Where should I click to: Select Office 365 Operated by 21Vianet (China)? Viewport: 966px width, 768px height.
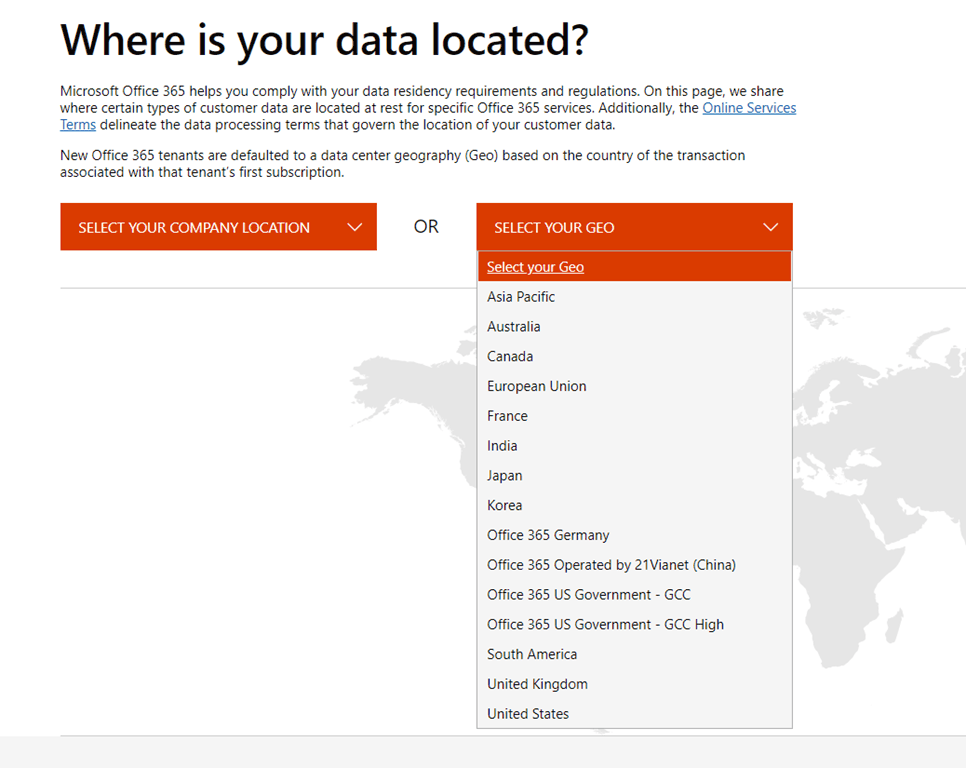611,565
